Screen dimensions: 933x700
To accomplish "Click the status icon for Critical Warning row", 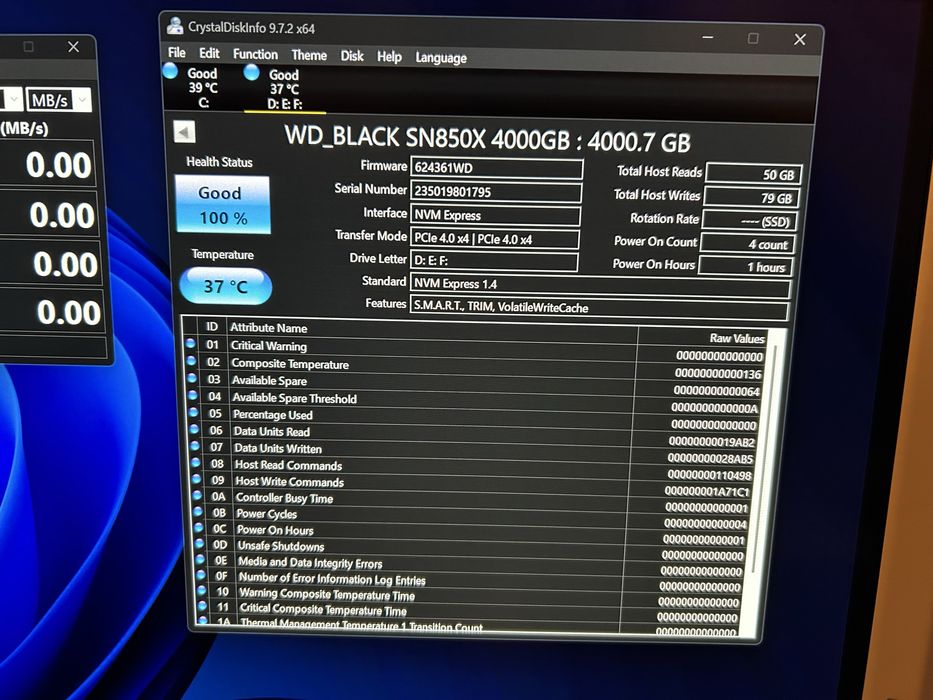I will click(190, 343).
